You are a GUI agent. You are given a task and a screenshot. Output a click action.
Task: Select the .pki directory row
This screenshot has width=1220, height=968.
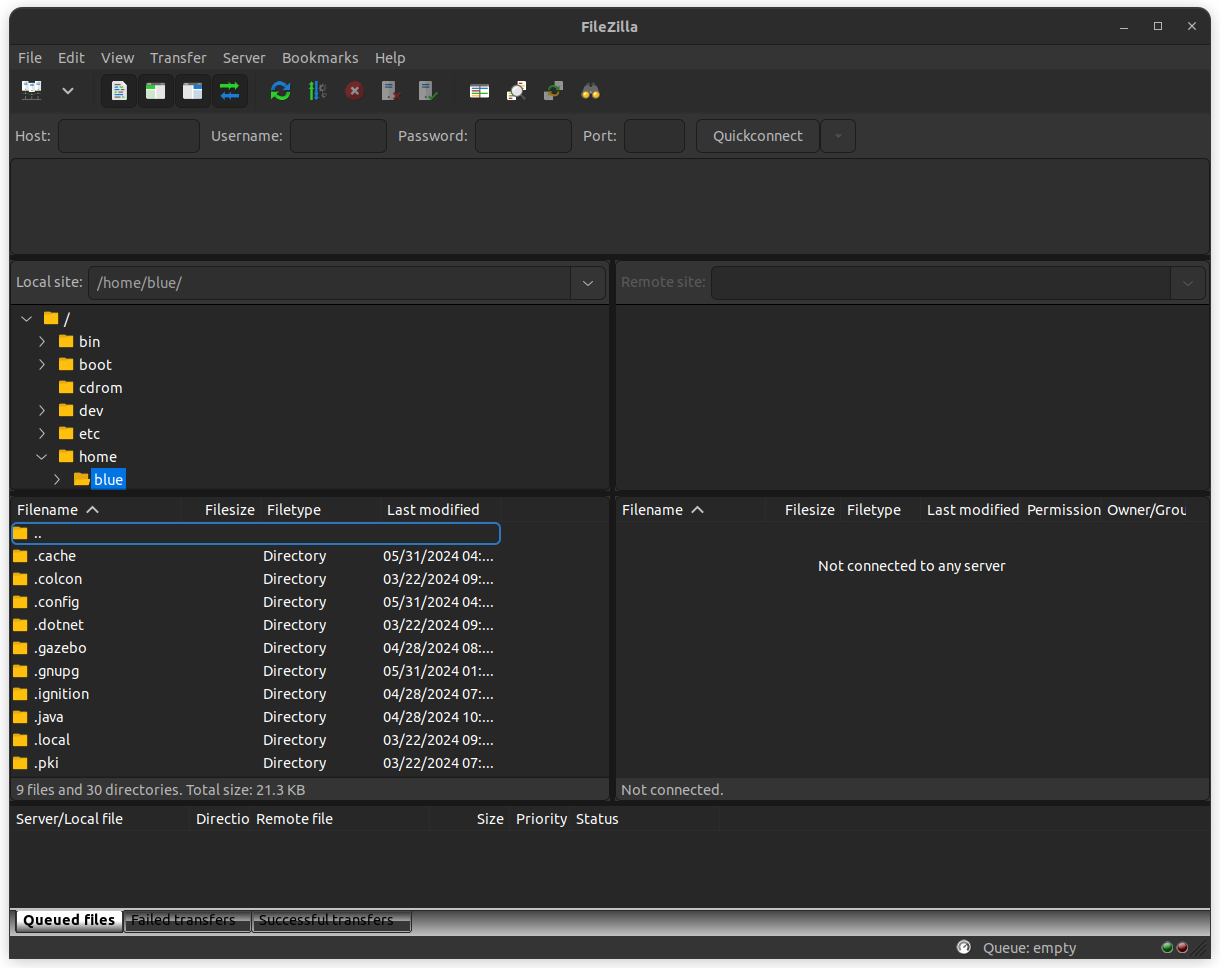click(x=256, y=763)
